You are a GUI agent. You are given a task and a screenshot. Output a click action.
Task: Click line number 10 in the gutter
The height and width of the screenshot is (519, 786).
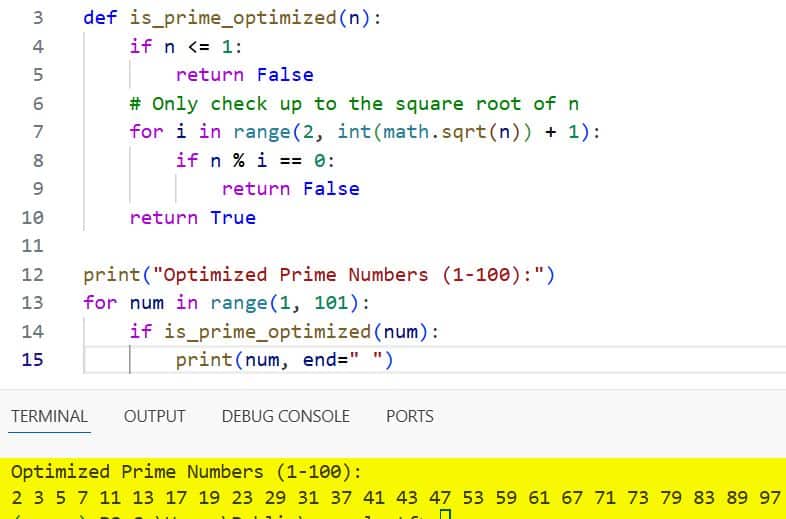click(32, 217)
